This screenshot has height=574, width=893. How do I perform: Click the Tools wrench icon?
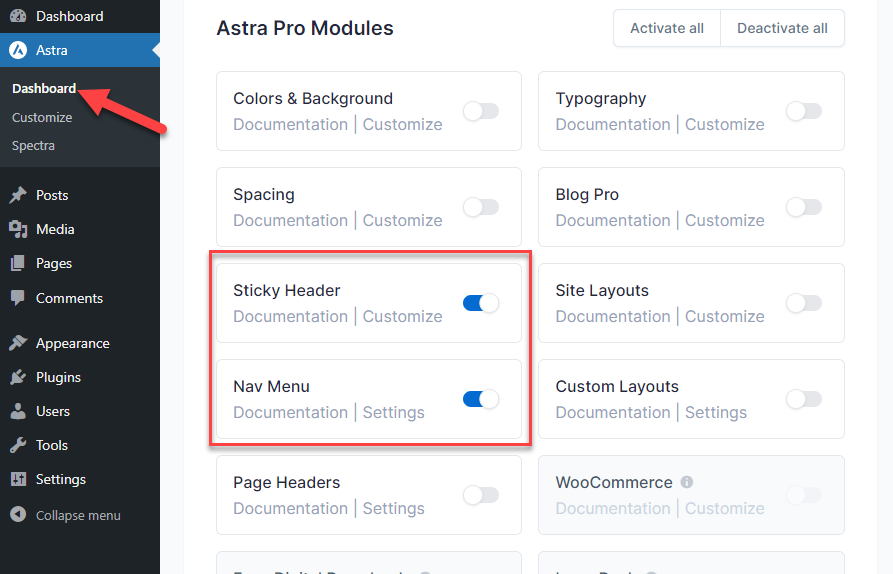tap(18, 445)
